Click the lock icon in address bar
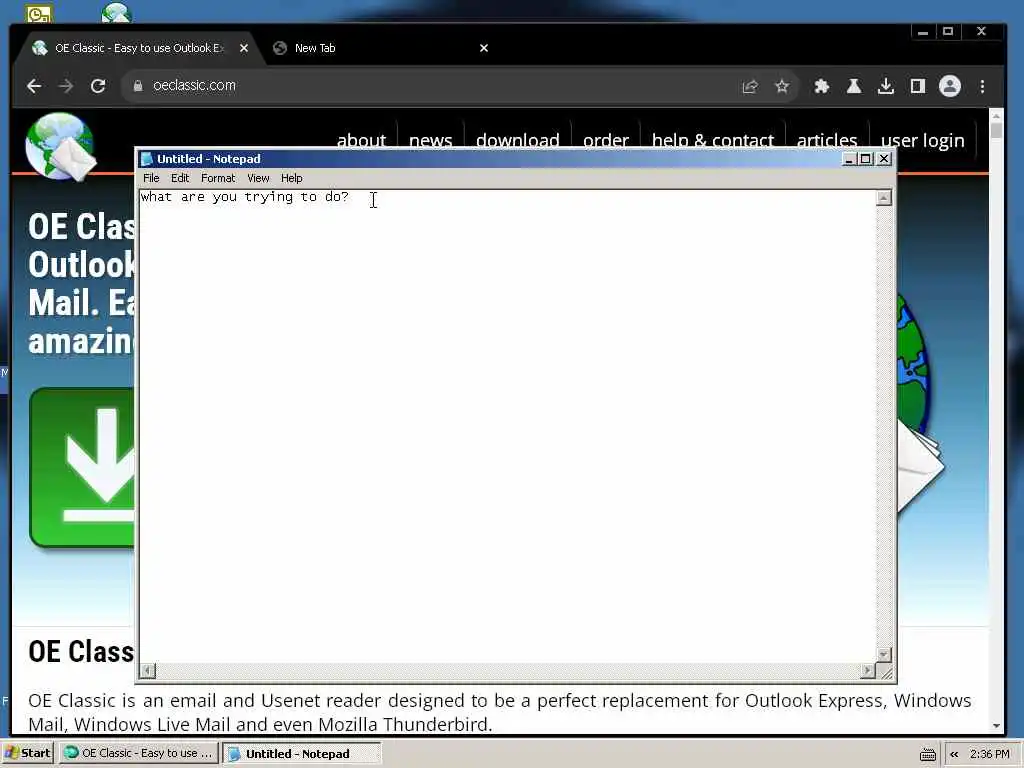This screenshot has height=768, width=1024. pyautogui.click(x=138, y=86)
